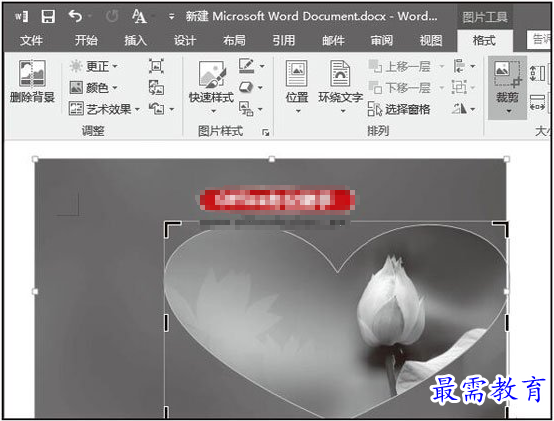Open the 审阅 tab

[382, 41]
